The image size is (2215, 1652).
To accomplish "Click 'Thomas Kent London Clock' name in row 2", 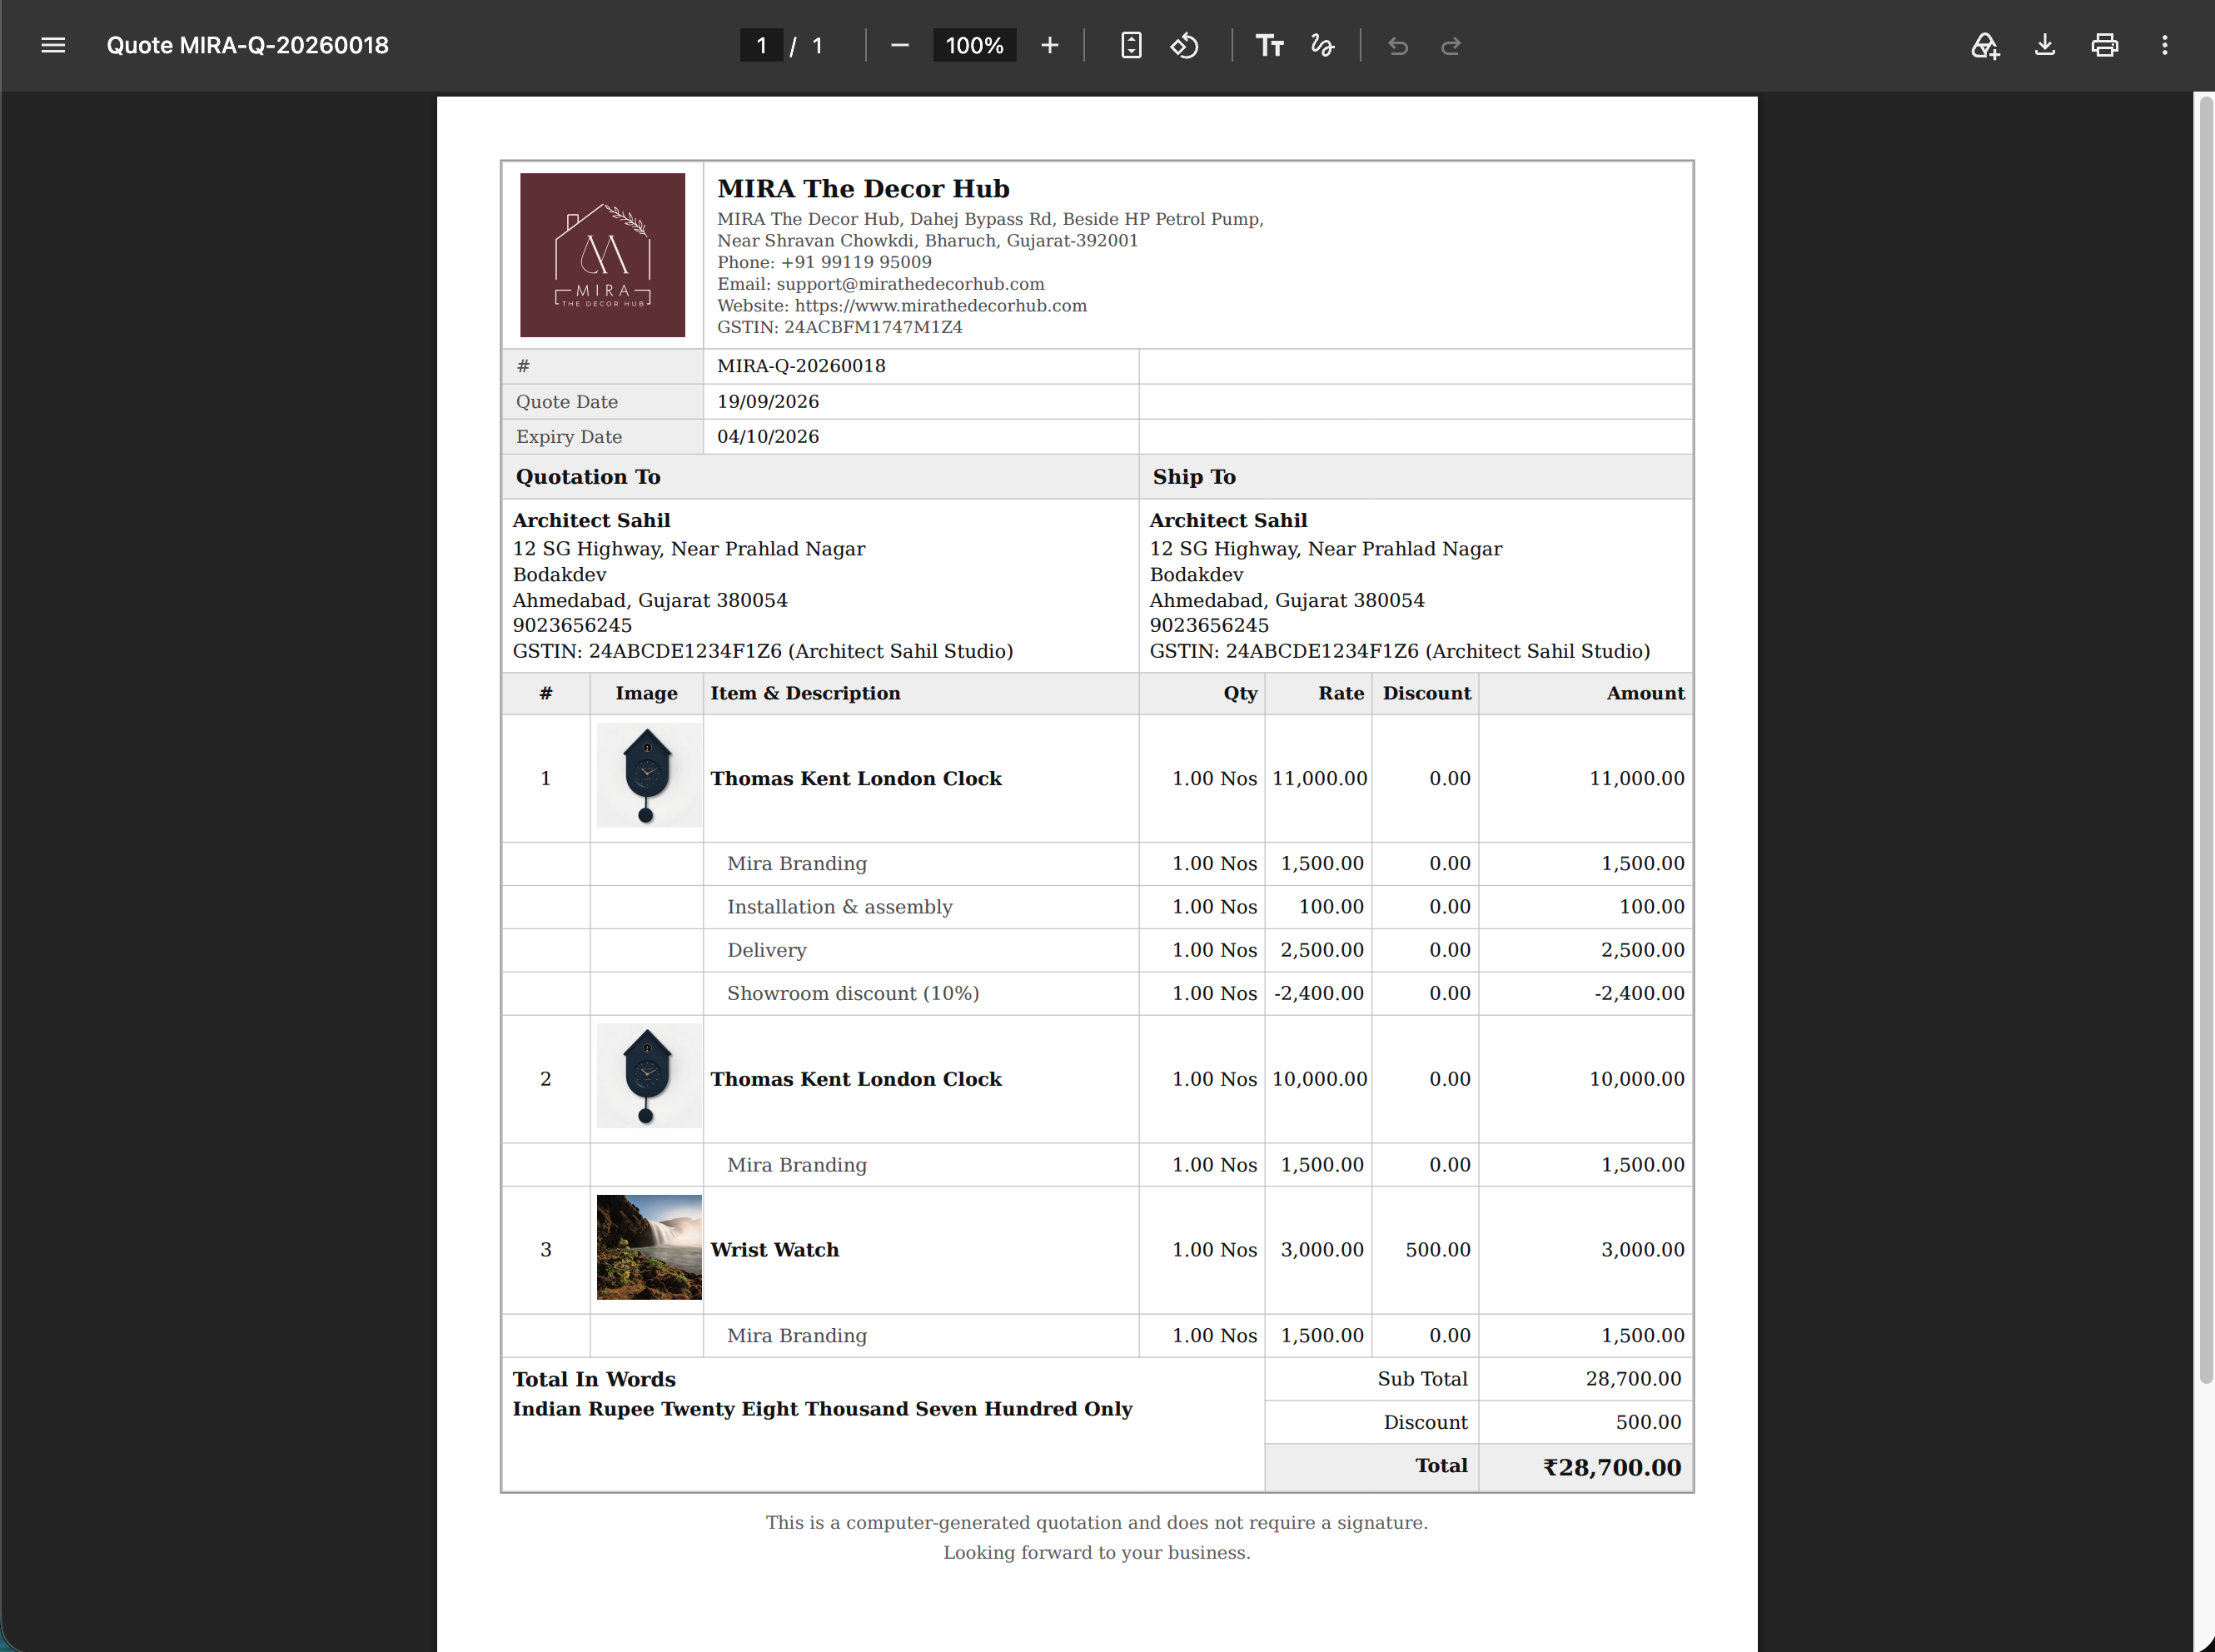I will pyautogui.click(x=856, y=1080).
